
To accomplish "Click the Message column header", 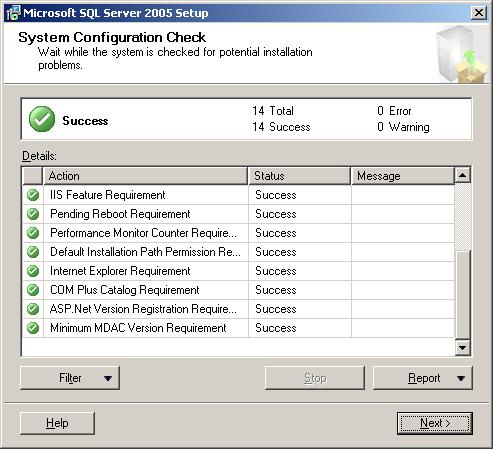I will coord(403,176).
